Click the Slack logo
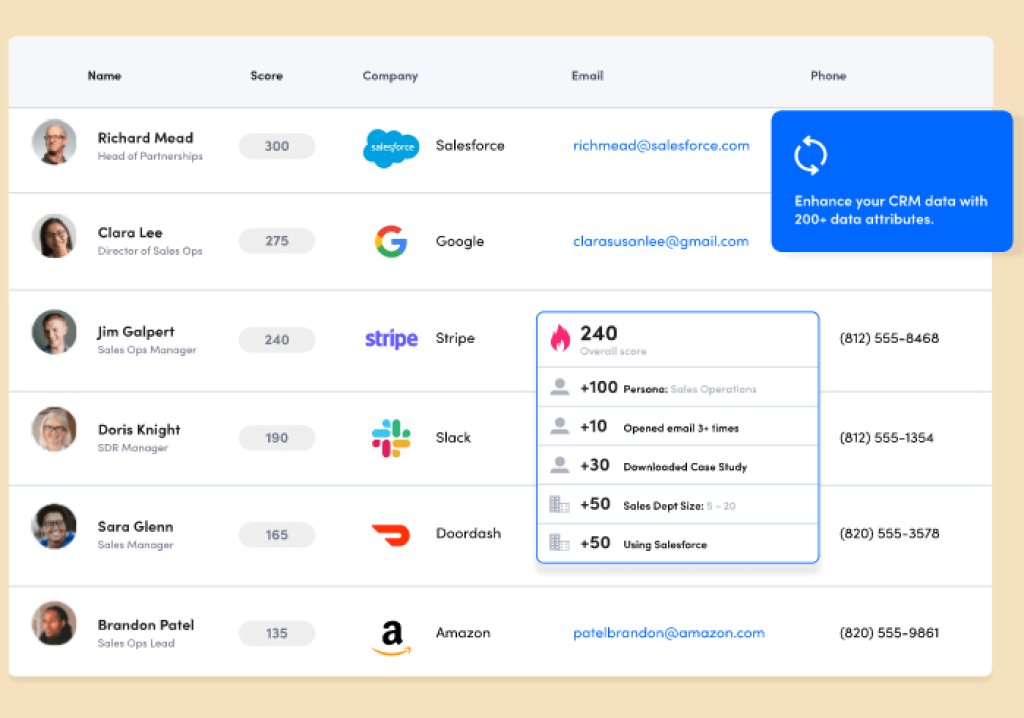 [391, 438]
